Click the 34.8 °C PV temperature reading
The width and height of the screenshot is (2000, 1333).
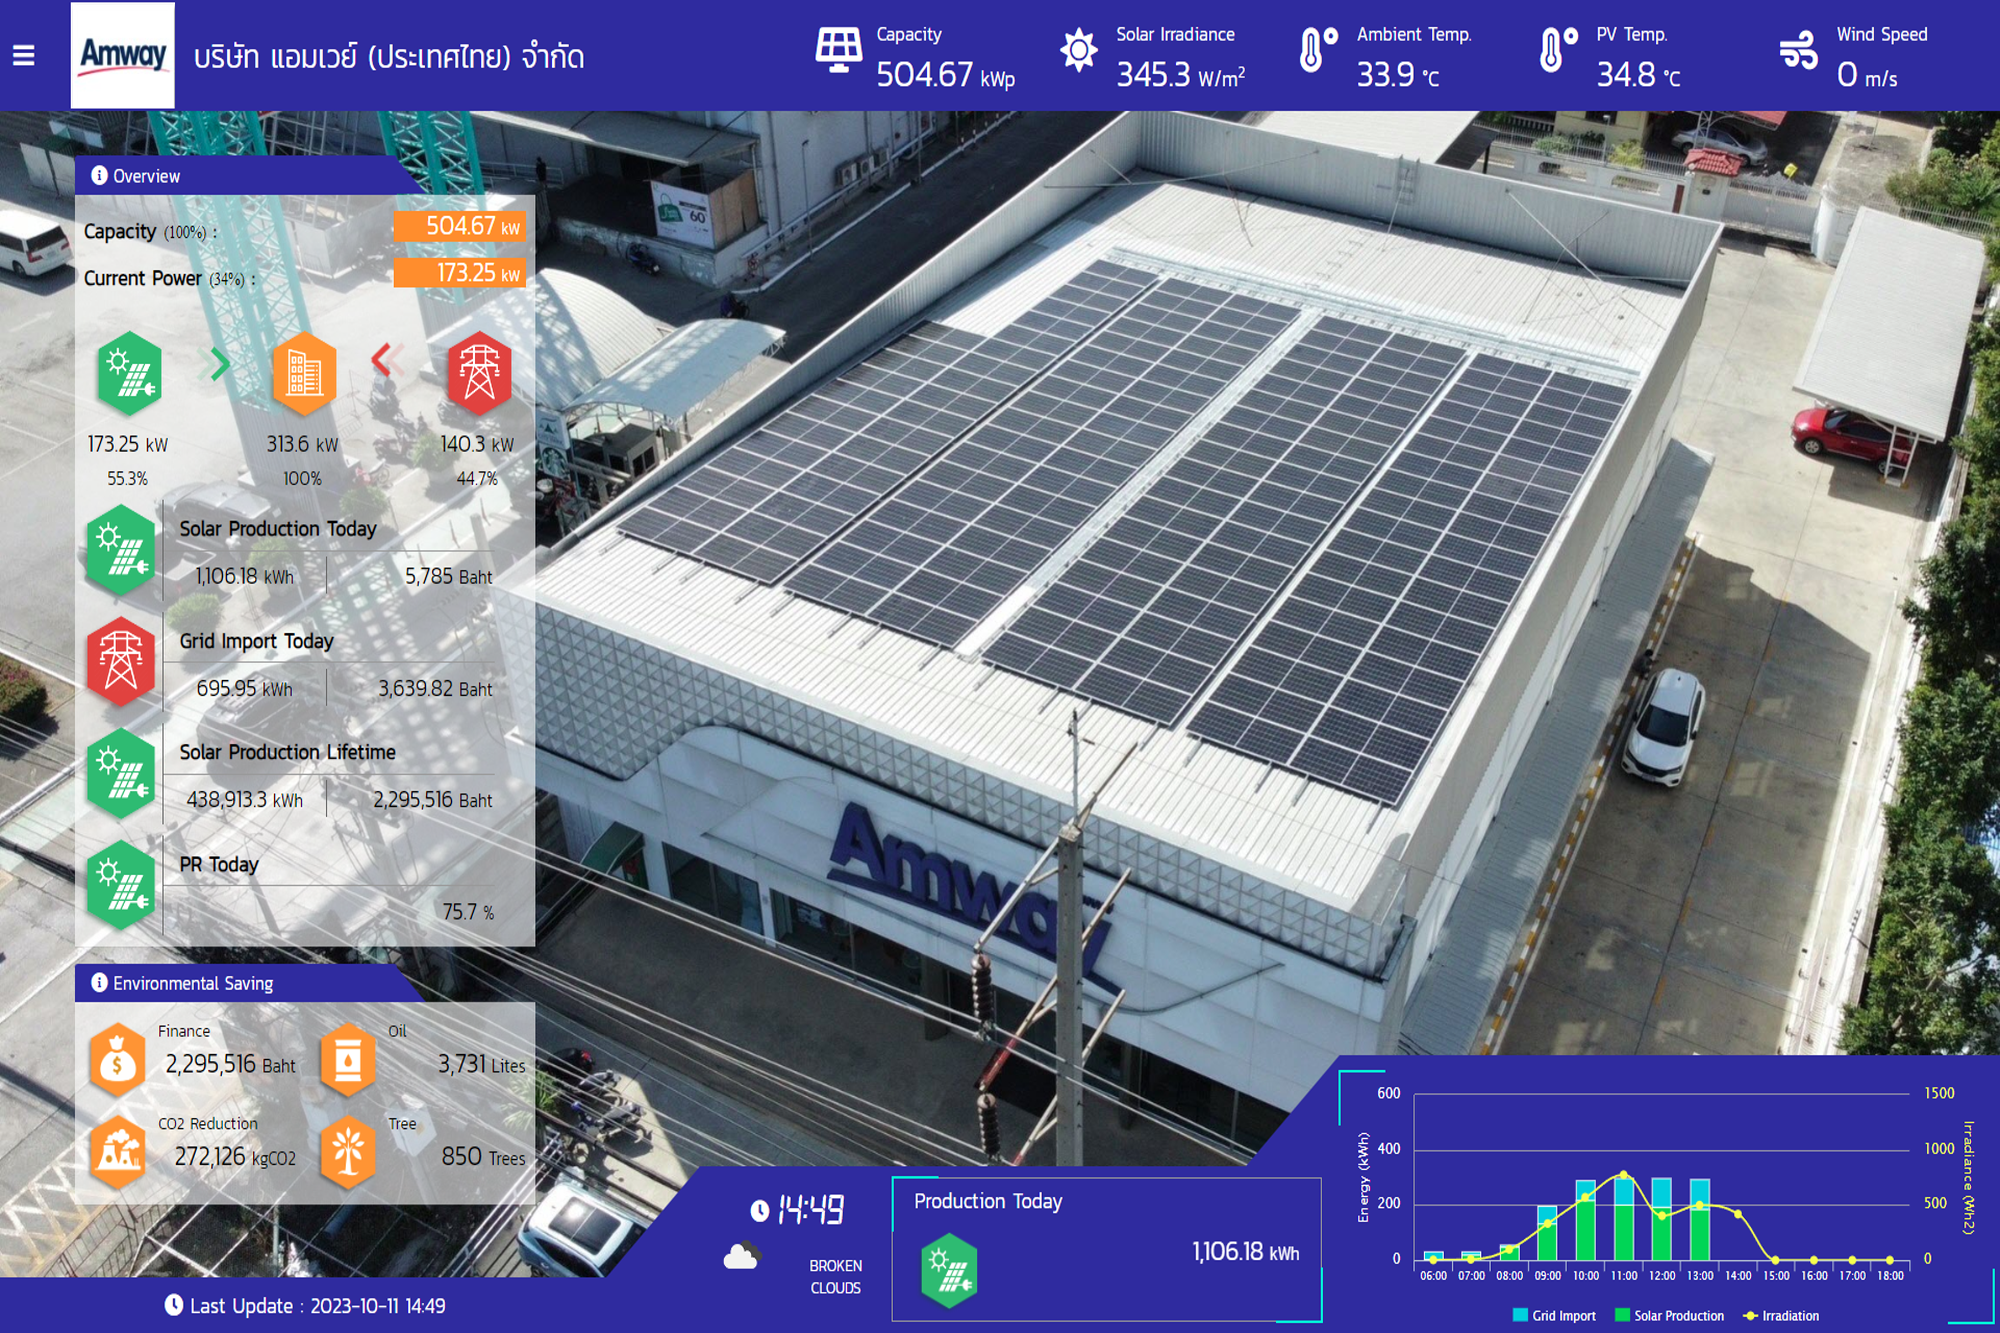(x=1638, y=75)
